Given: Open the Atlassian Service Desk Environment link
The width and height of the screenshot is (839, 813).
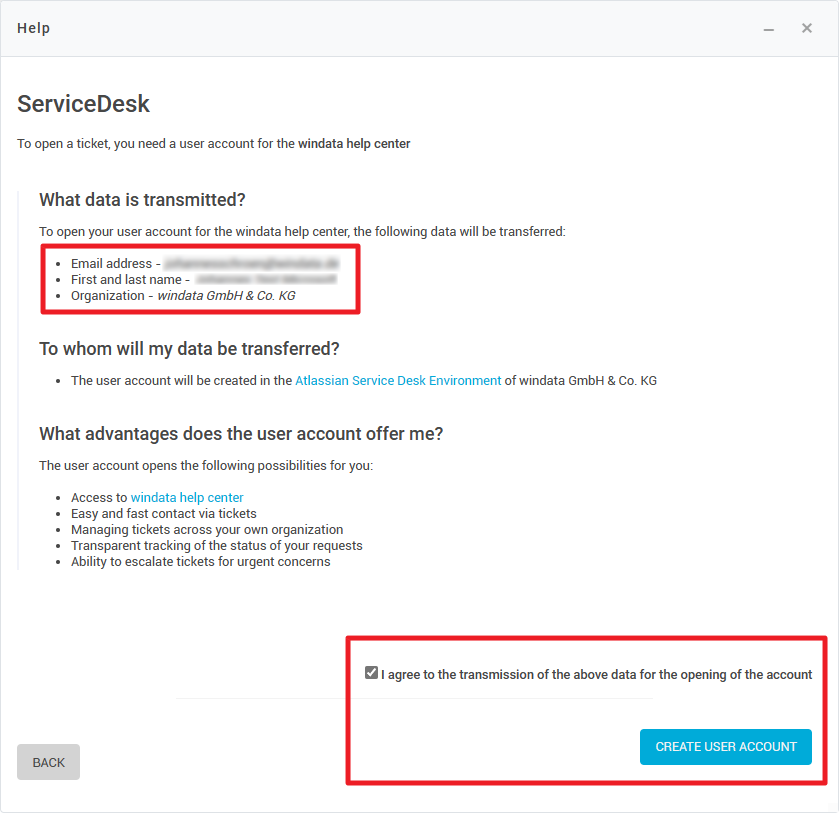Looking at the screenshot, I should (x=398, y=381).
